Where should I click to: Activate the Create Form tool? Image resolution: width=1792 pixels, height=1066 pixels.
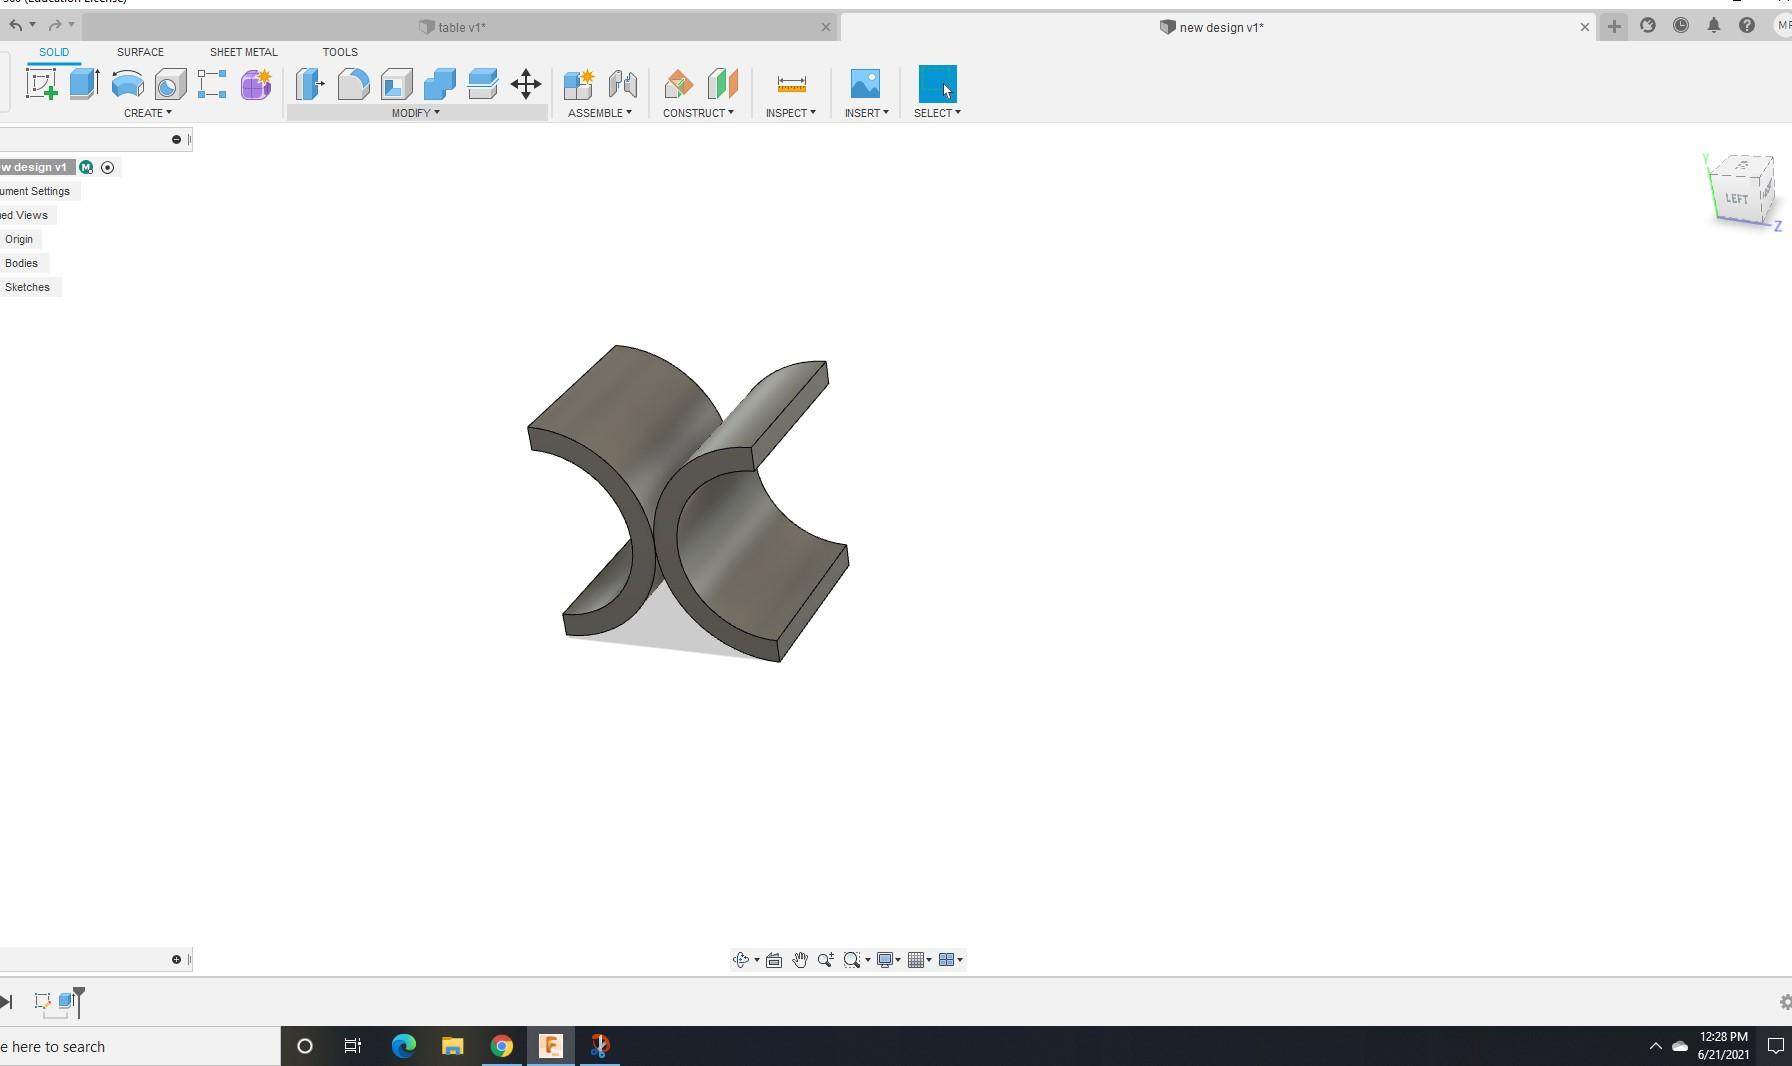255,84
